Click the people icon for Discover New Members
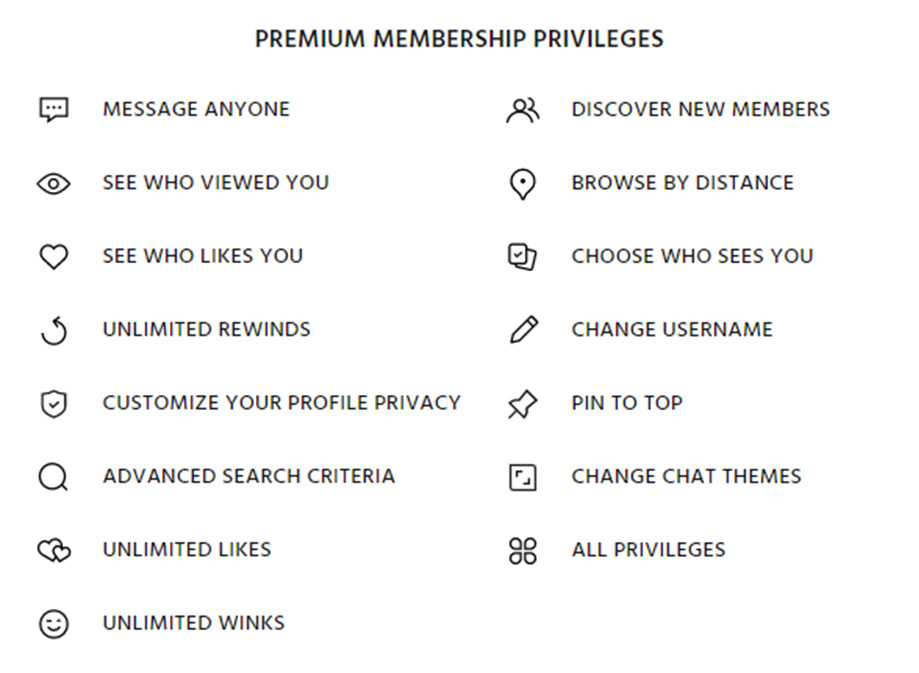 [x=523, y=110]
